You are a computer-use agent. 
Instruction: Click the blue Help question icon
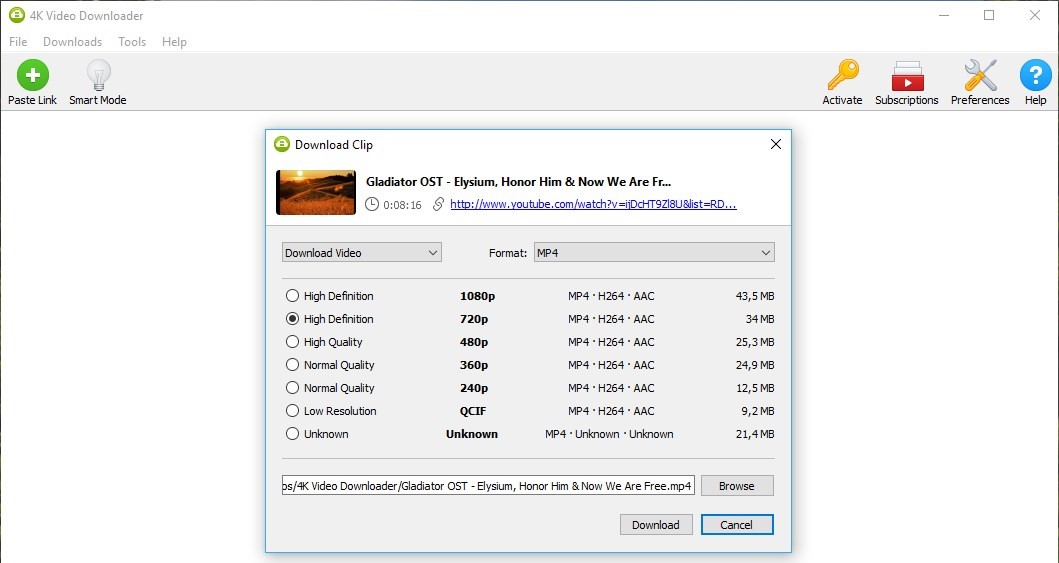1035,75
